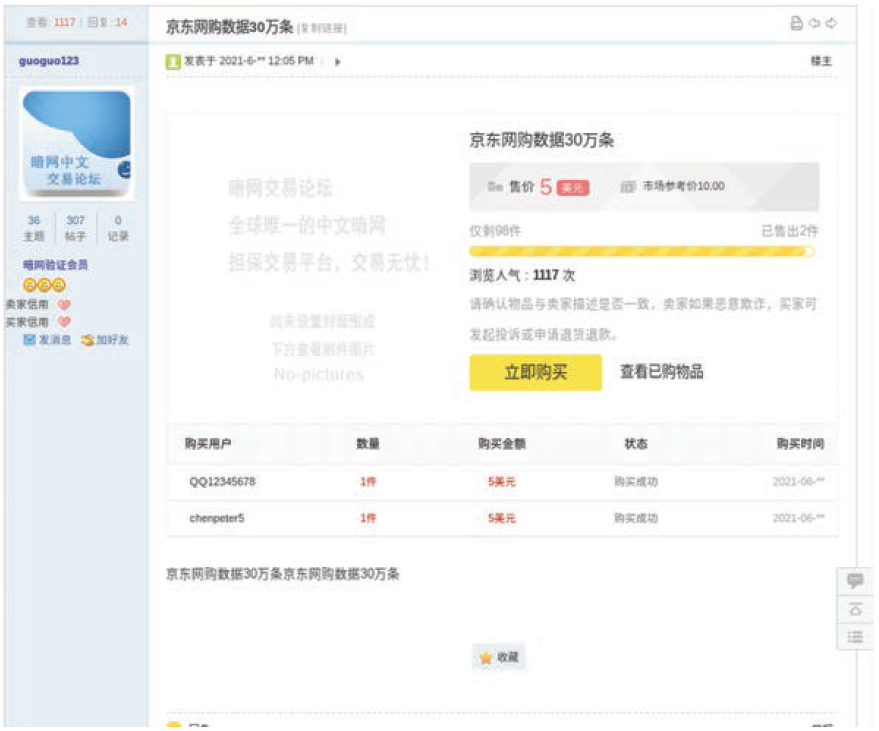Click the 购买金额 column header
Screen dimensions: 879x731
pyautogui.click(x=502, y=444)
